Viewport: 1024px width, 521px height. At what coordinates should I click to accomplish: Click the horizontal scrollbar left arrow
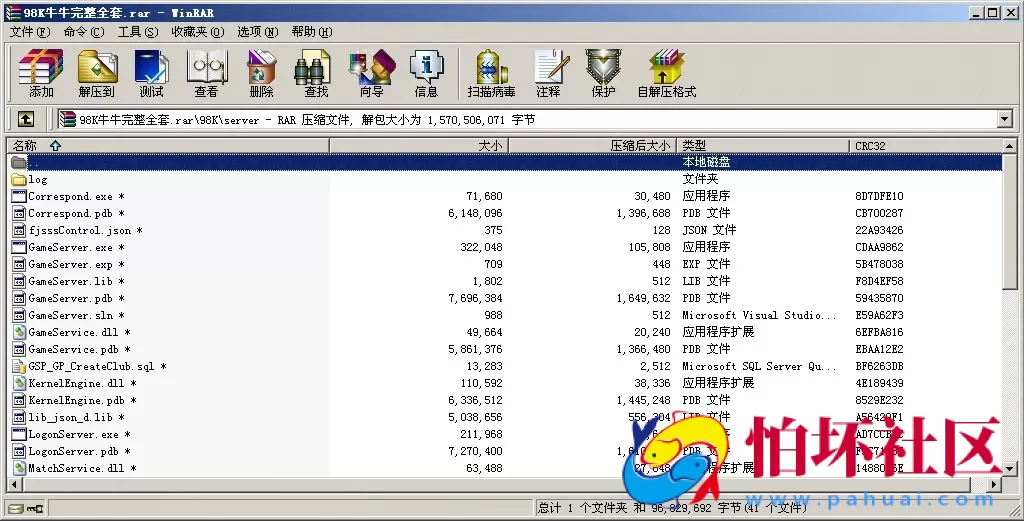[14, 484]
